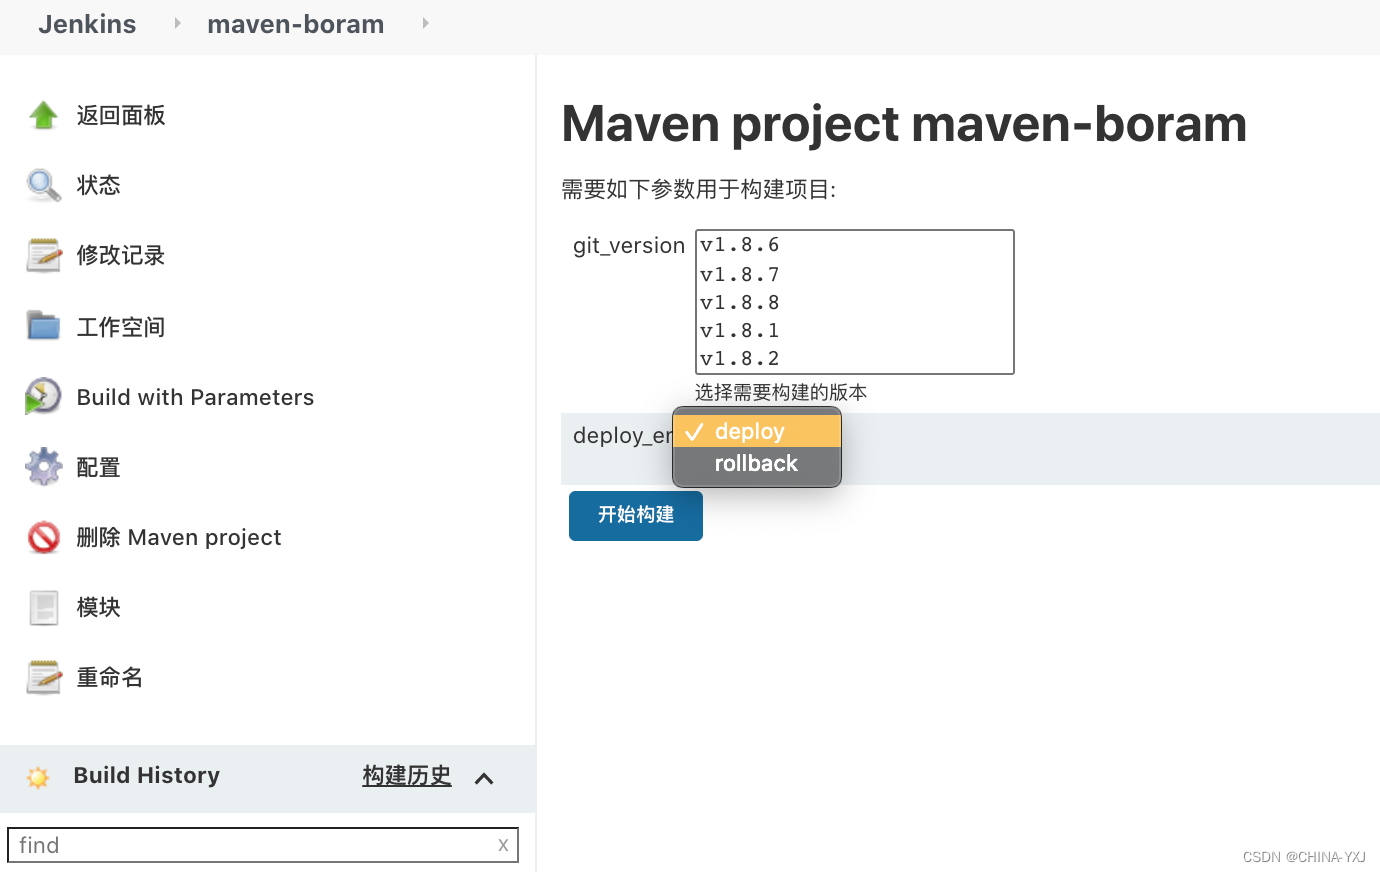
Task: Open the 修改记录 link
Action: click(x=121, y=255)
